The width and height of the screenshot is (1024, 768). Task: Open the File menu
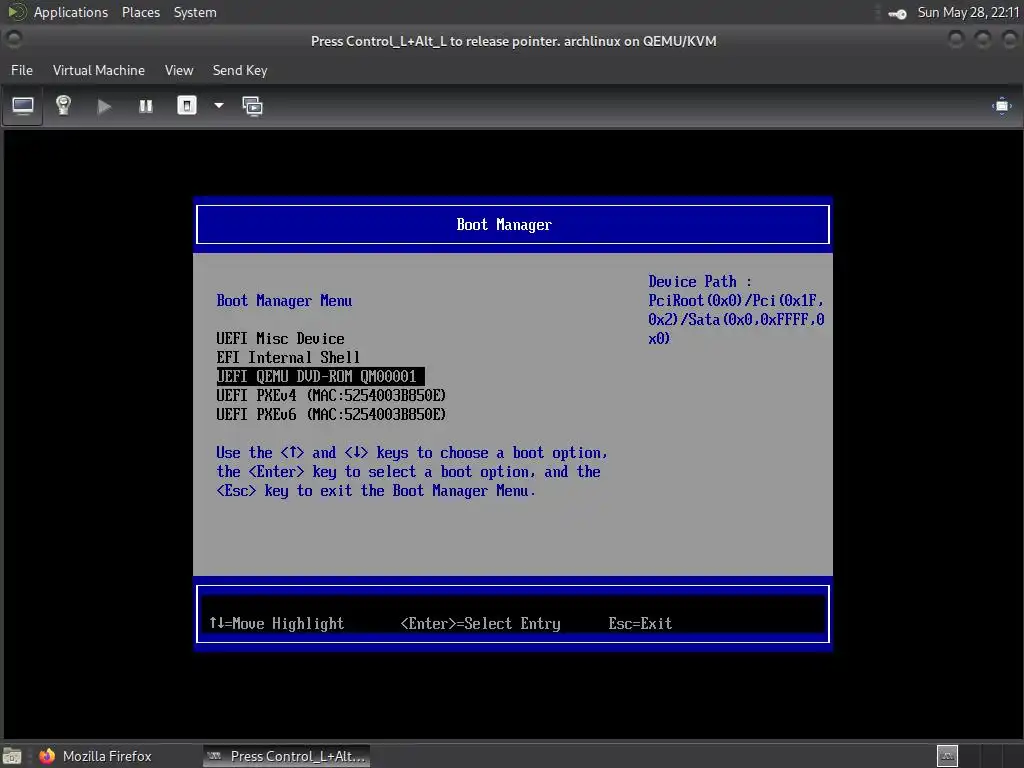tap(22, 71)
